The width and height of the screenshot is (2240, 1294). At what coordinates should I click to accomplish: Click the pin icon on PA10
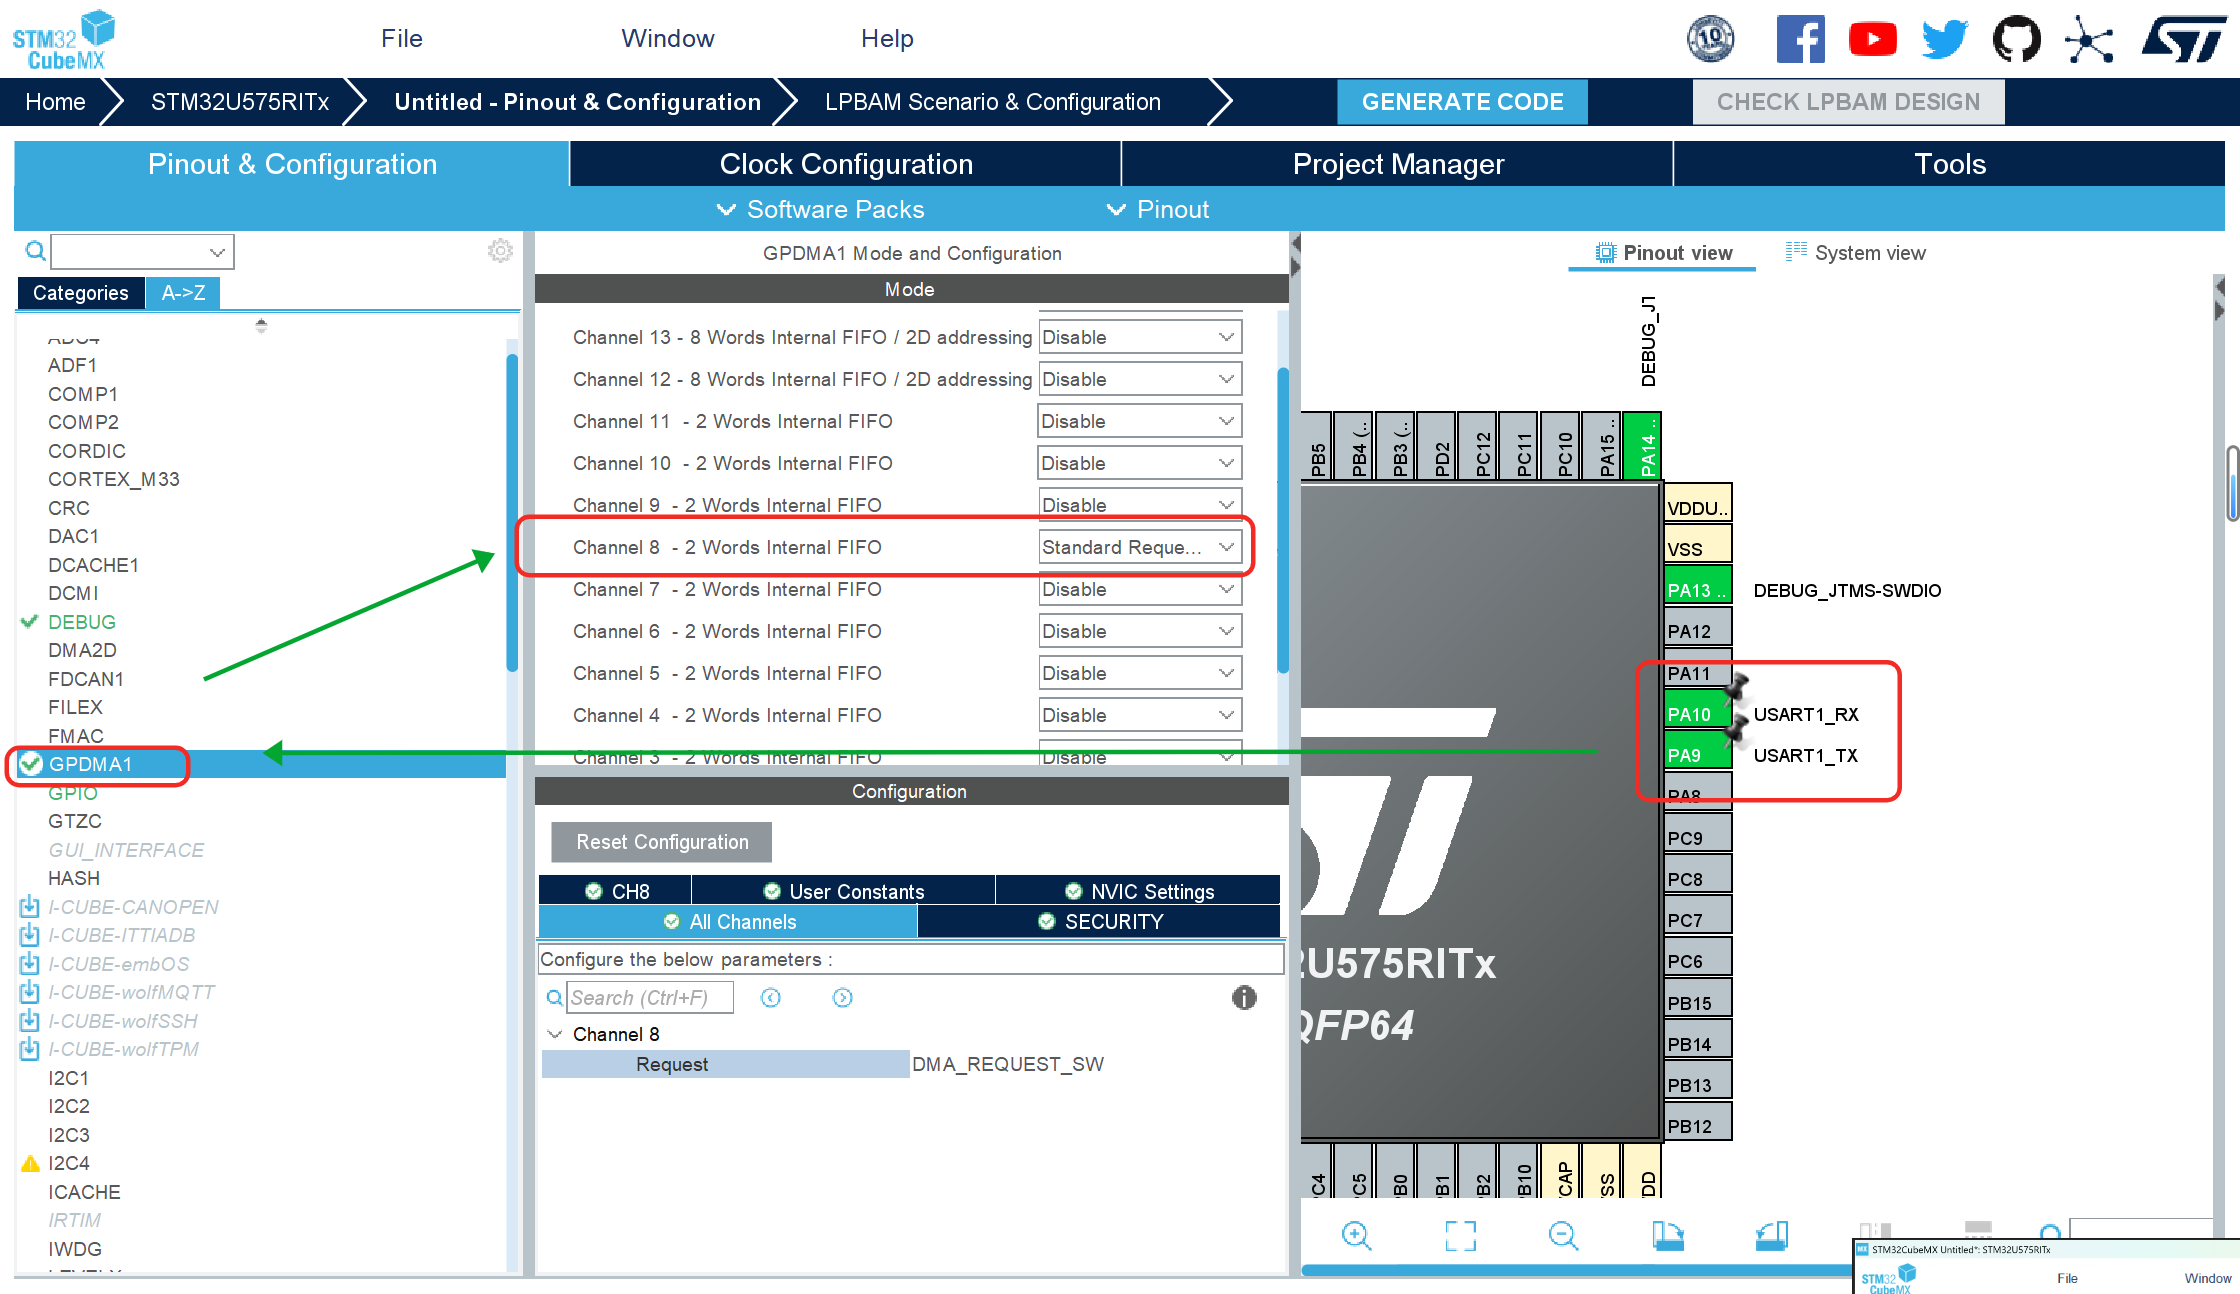pos(1737,688)
